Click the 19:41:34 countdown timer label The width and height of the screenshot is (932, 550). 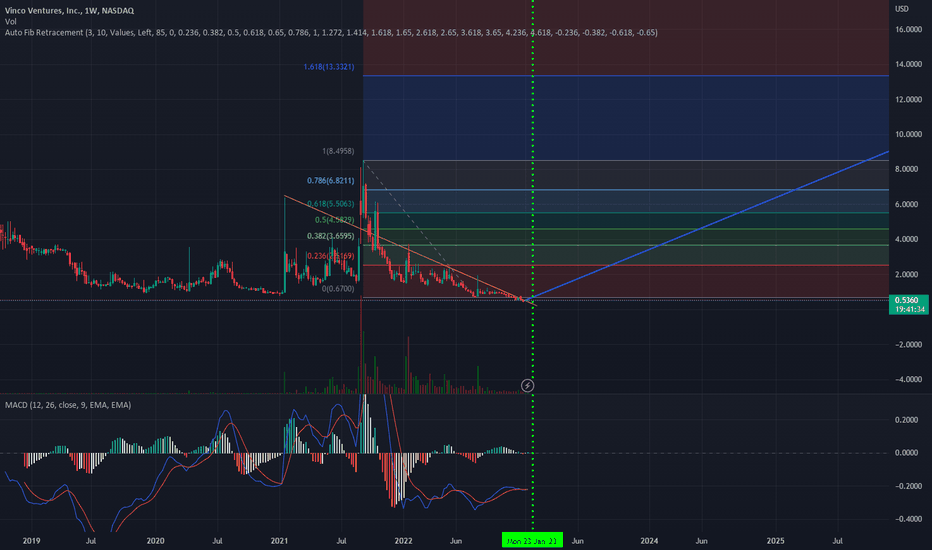click(908, 309)
